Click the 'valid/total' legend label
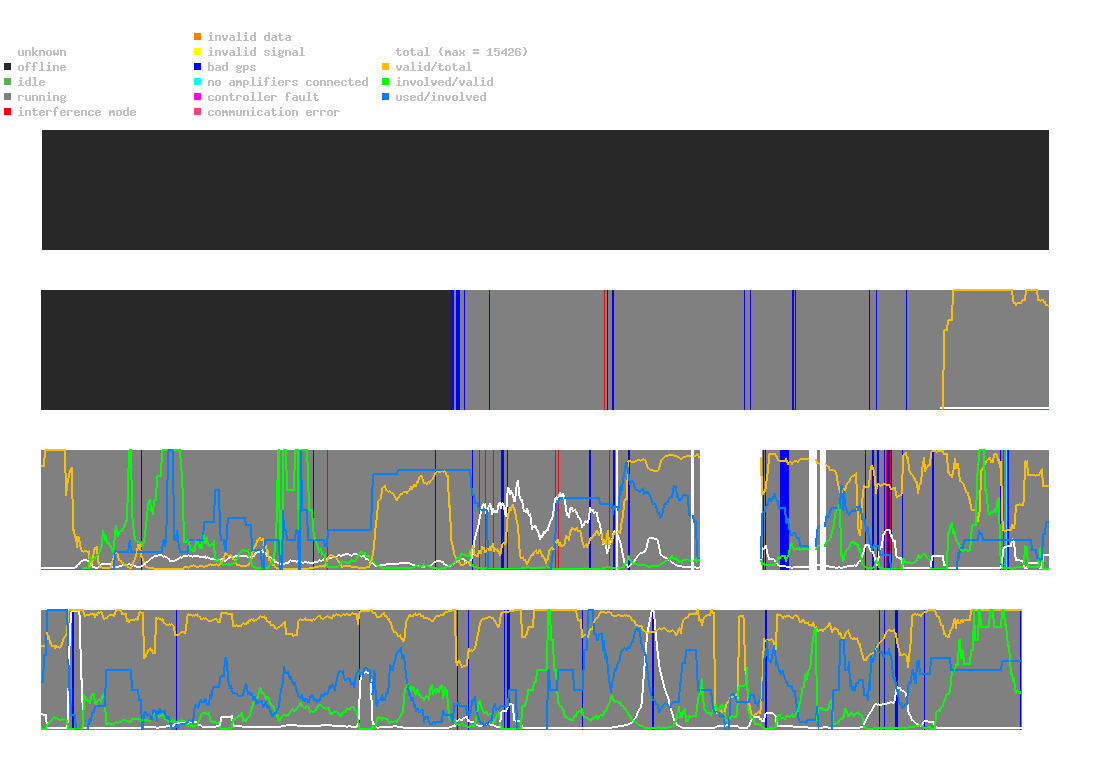This screenshot has width=1095, height=764. coord(434,67)
